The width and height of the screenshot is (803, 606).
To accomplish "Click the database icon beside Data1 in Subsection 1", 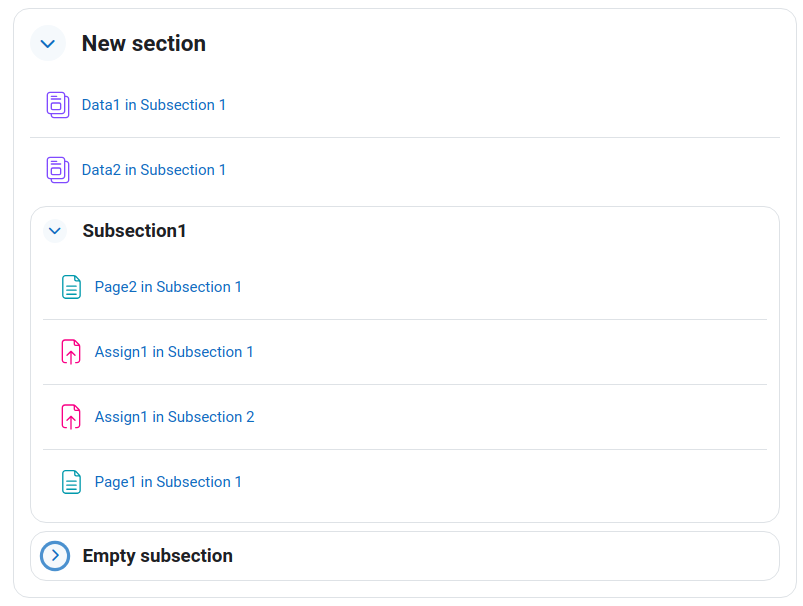I will (58, 105).
